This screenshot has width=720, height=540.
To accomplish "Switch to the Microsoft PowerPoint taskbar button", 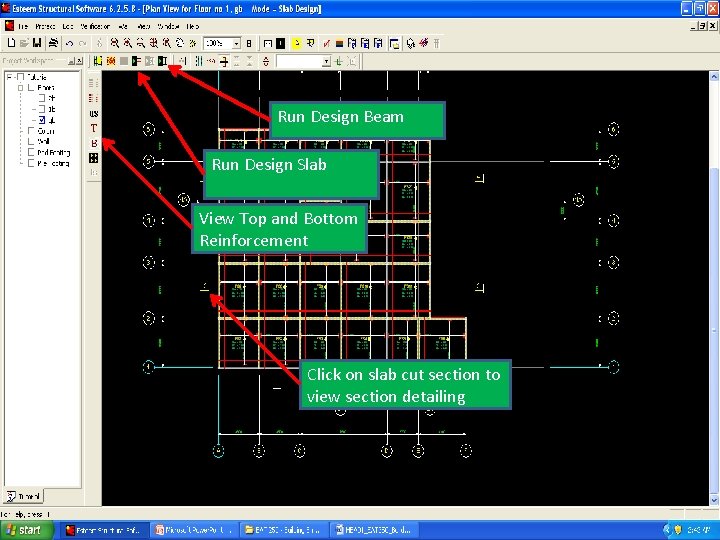I will [196, 530].
